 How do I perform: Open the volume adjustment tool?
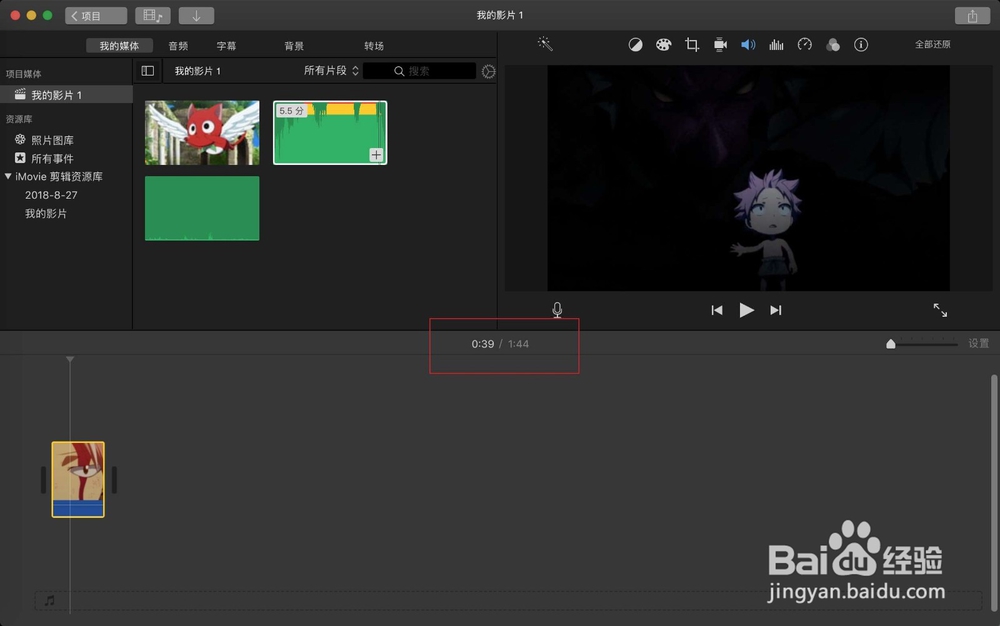pos(748,45)
